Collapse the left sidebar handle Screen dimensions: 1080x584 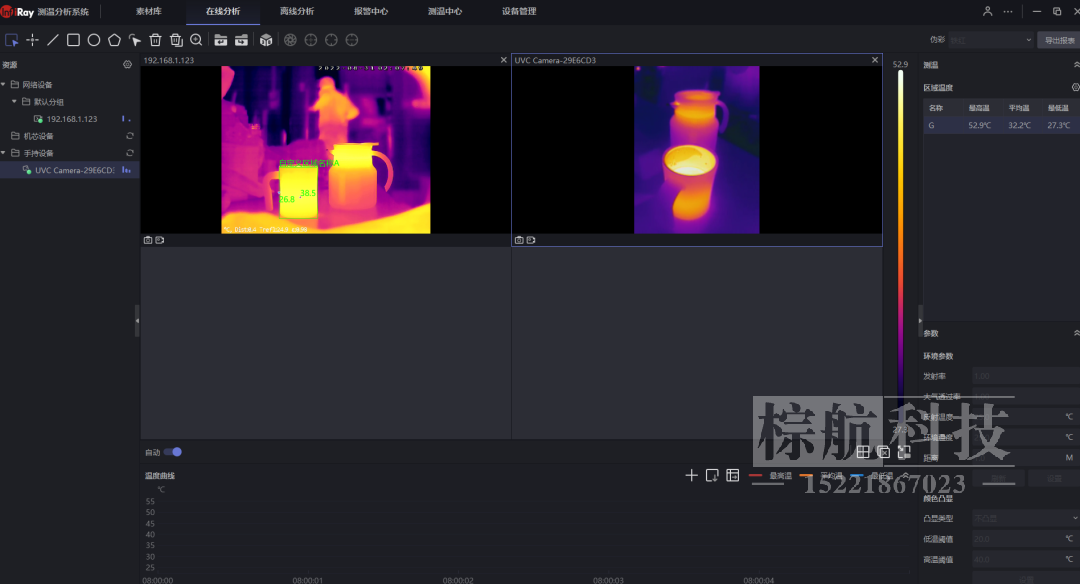pos(137,320)
